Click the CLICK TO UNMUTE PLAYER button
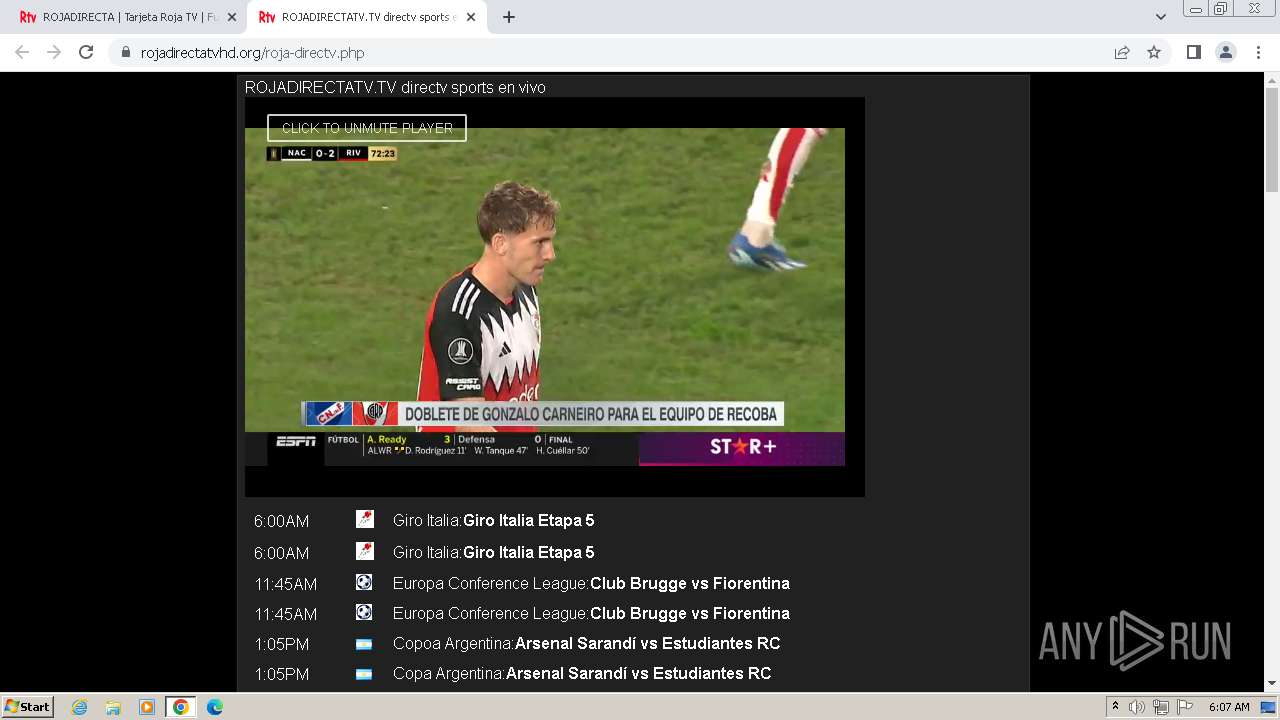 click(367, 128)
